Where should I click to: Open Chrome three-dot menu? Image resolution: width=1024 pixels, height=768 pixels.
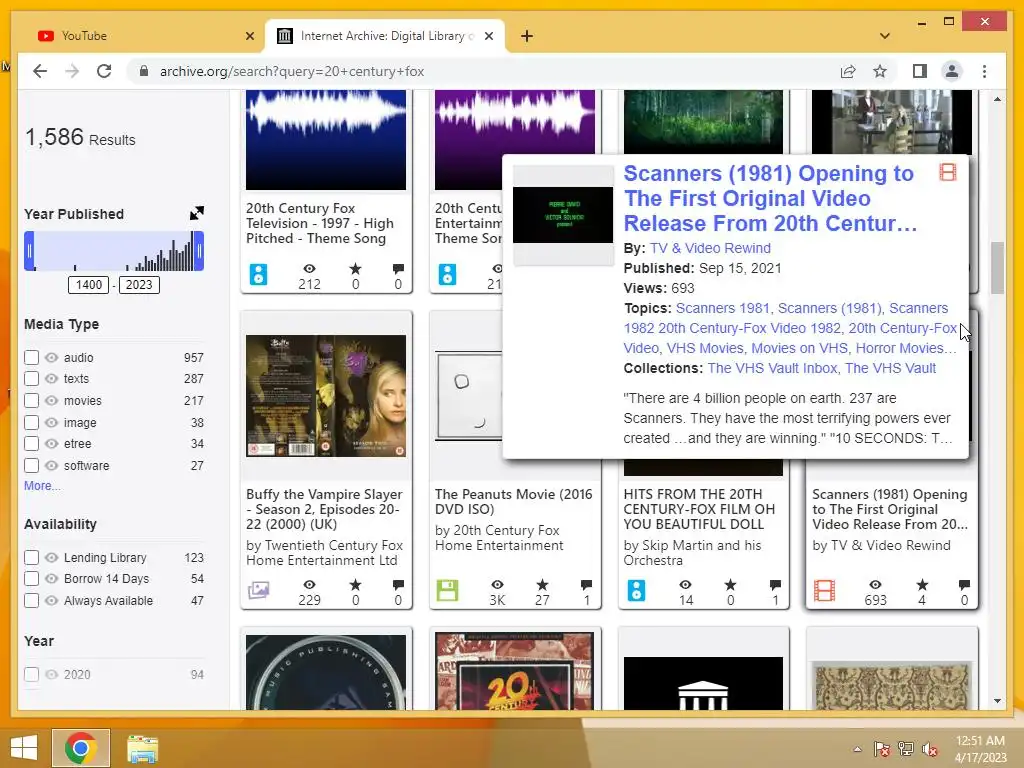tap(984, 71)
